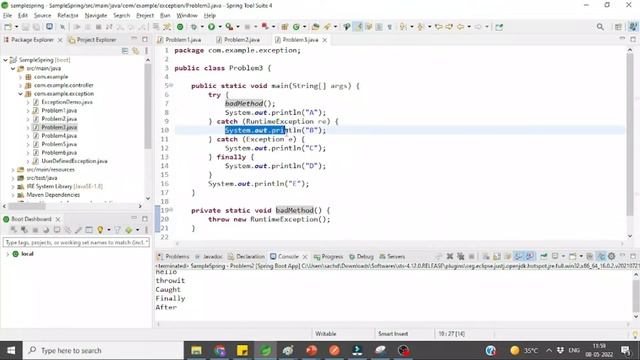Open the File menu

(8, 16)
